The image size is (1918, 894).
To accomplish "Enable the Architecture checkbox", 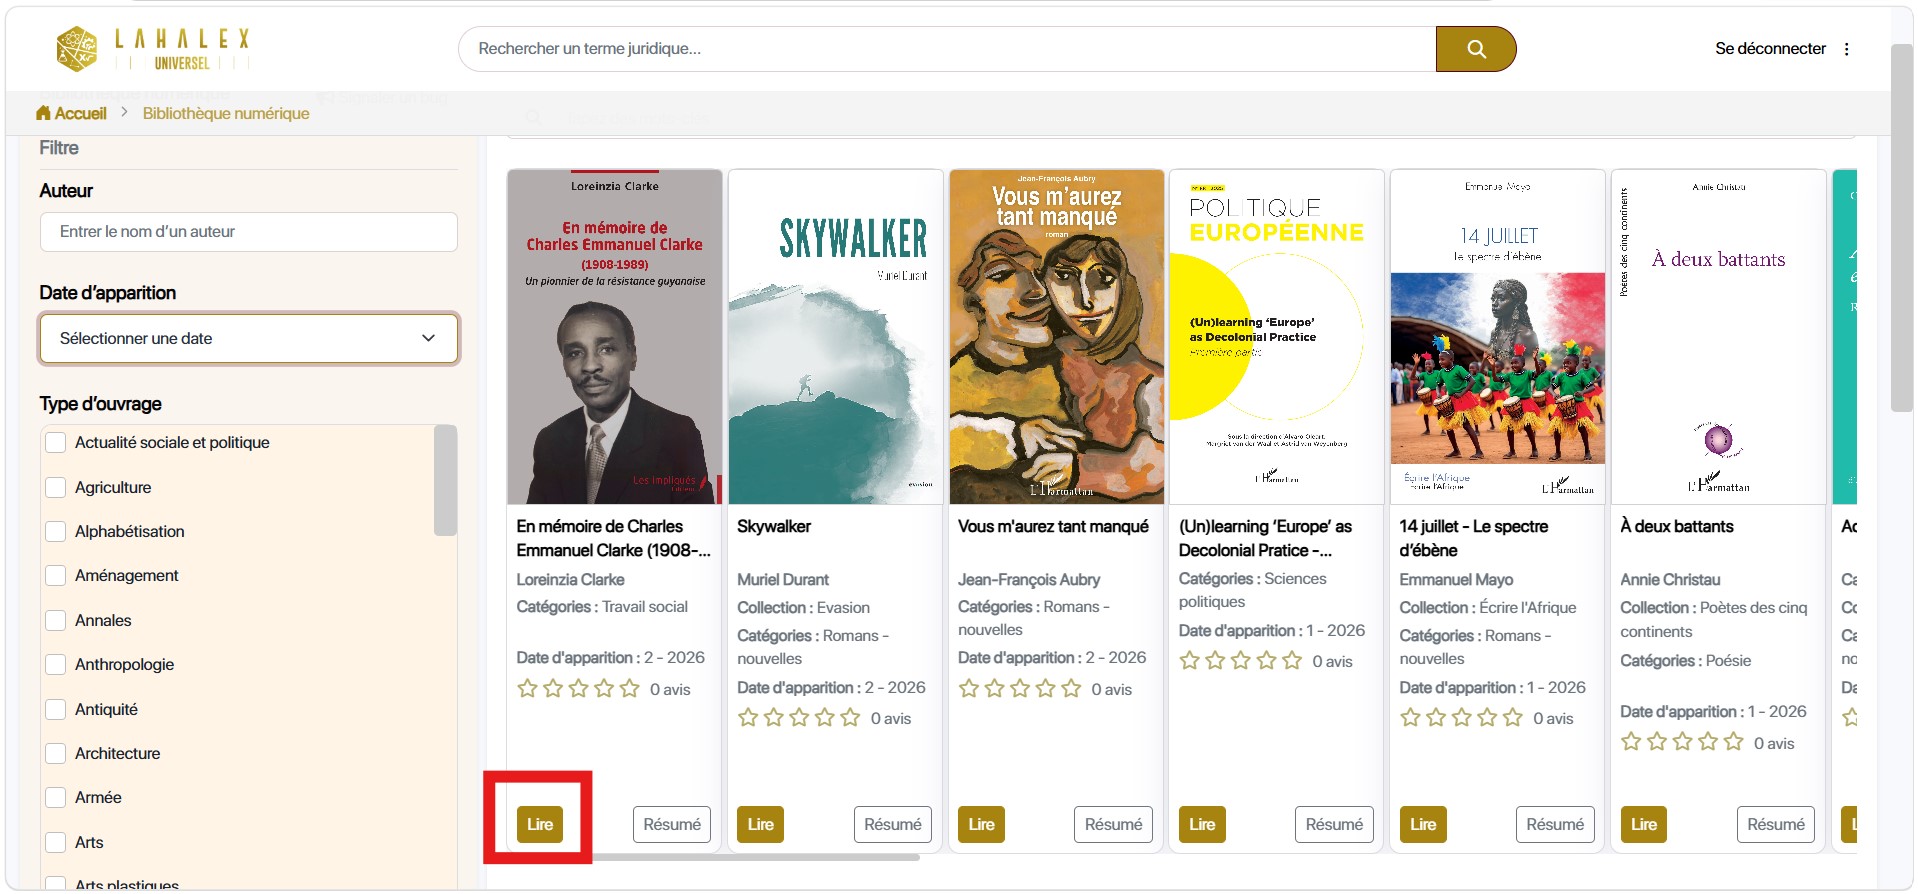I will click(56, 753).
